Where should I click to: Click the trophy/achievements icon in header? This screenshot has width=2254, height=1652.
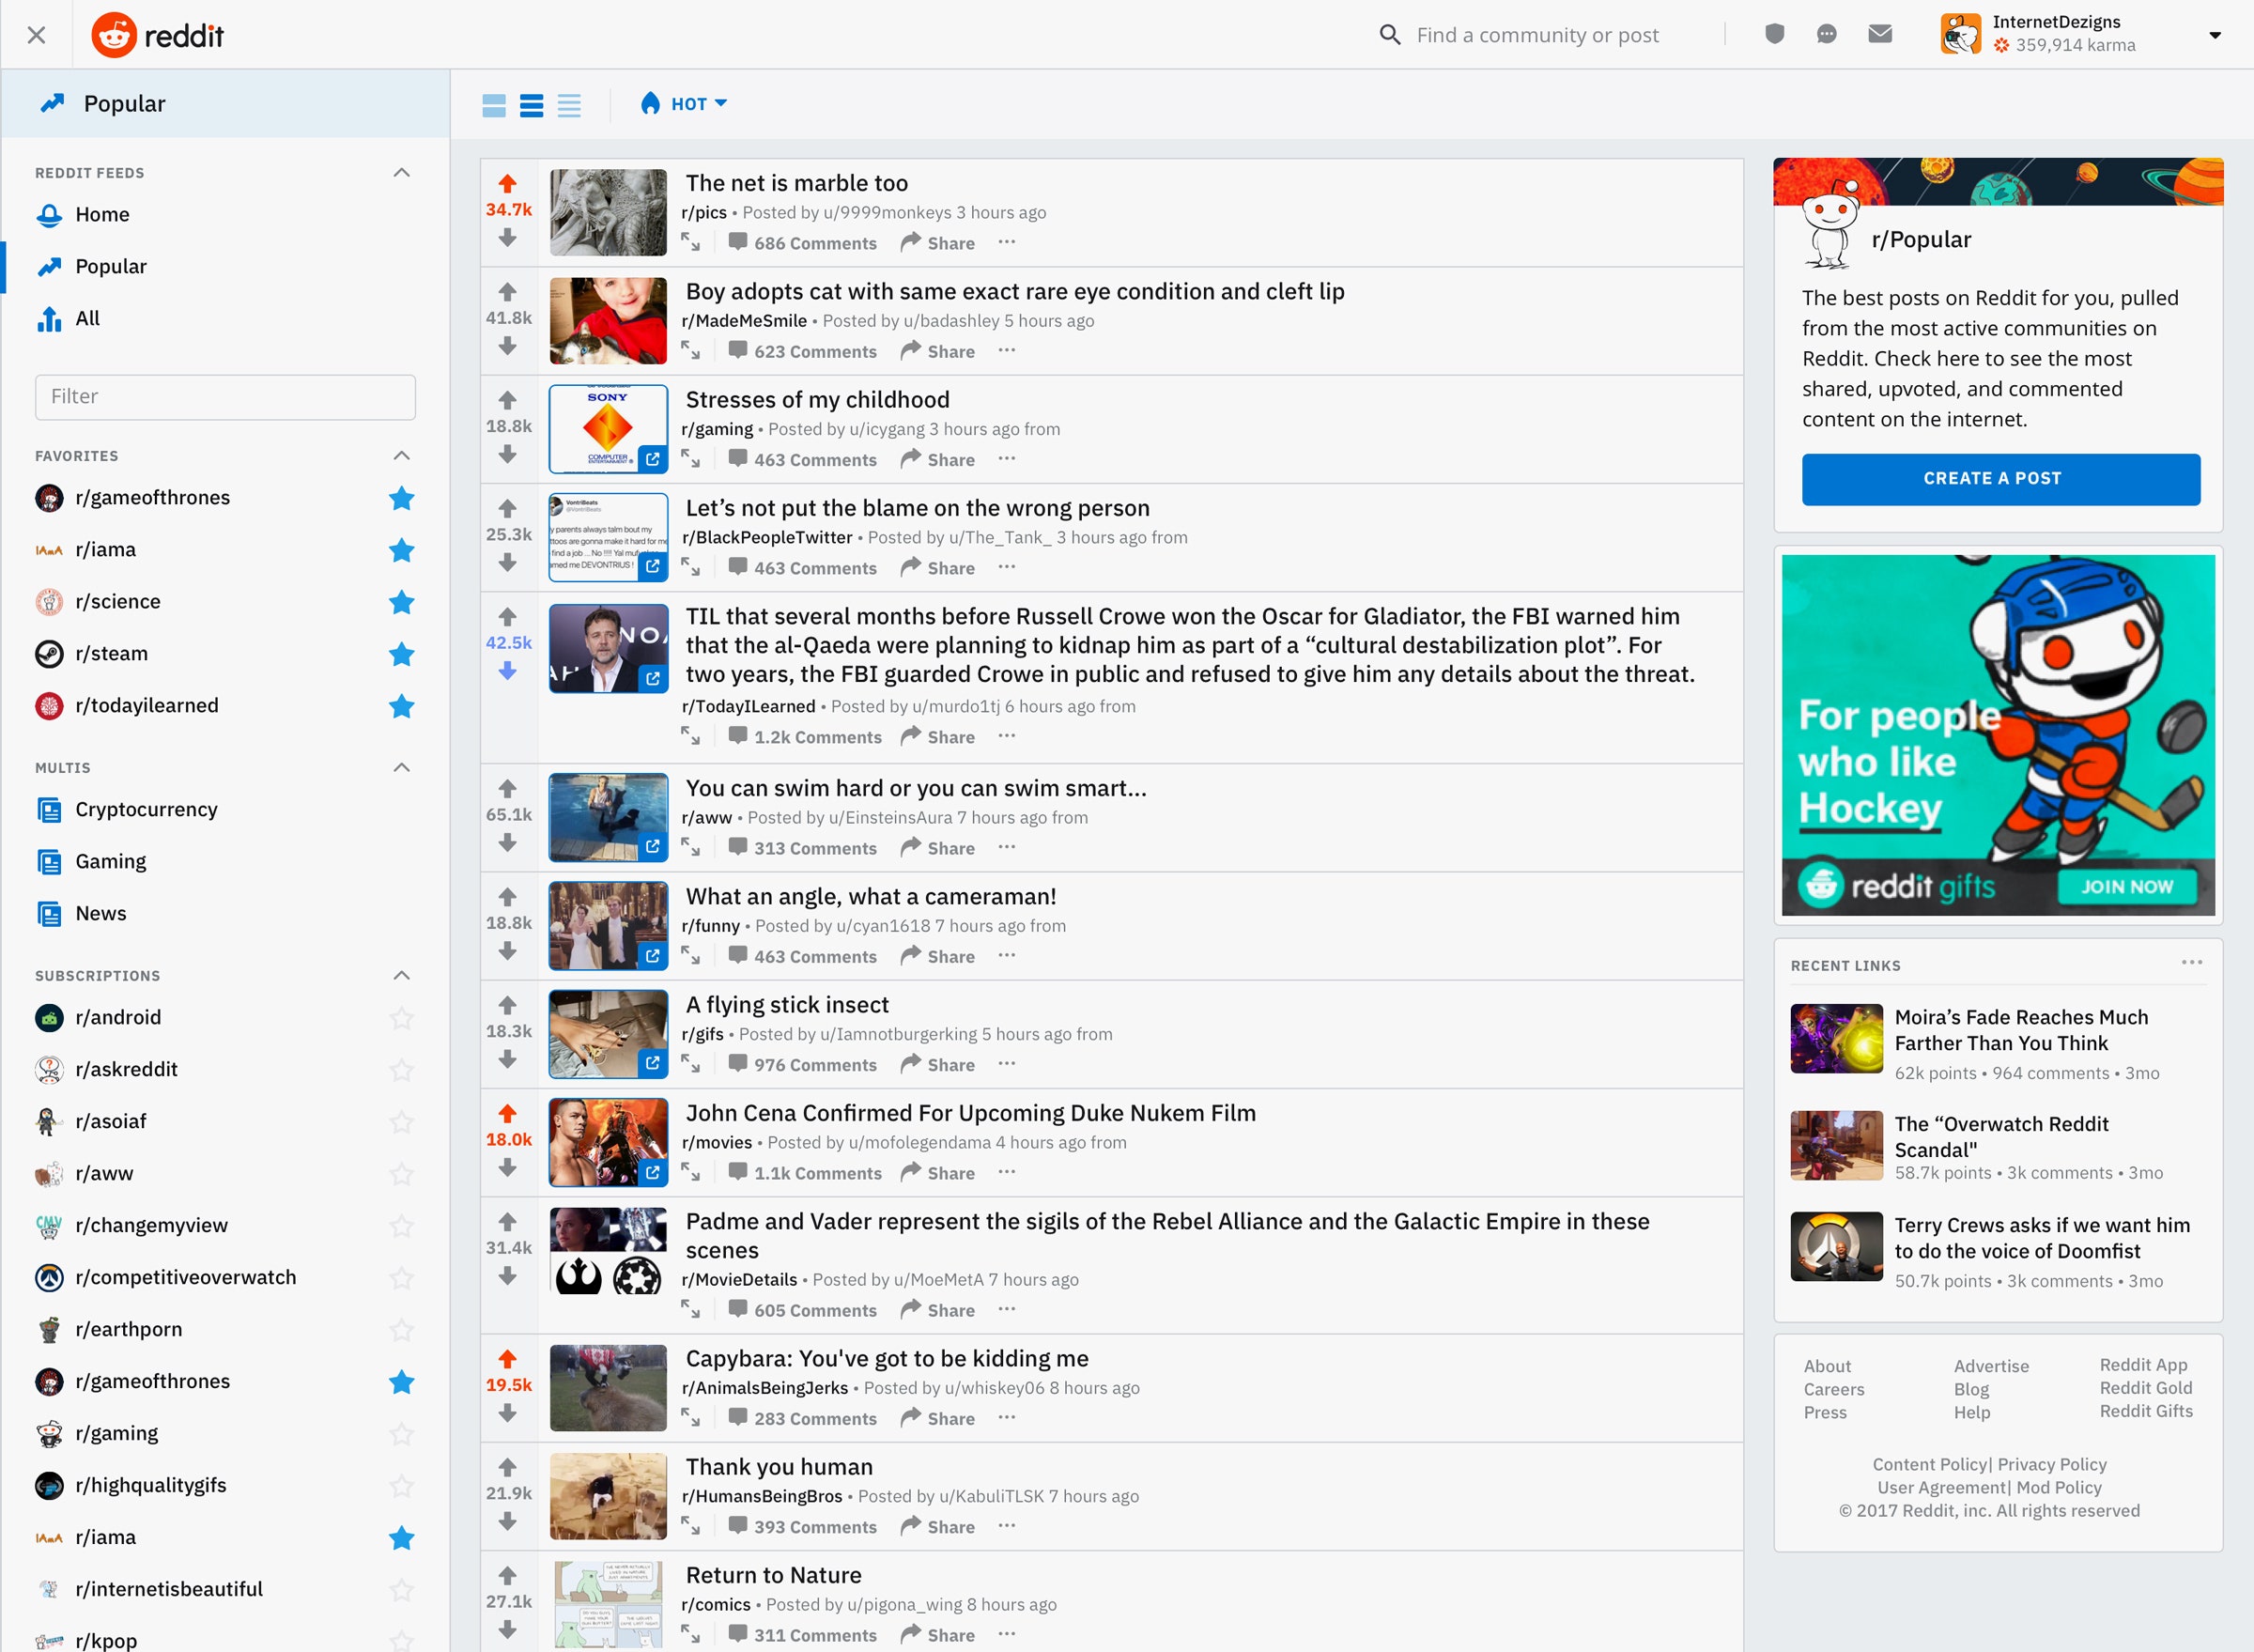coord(1773,33)
